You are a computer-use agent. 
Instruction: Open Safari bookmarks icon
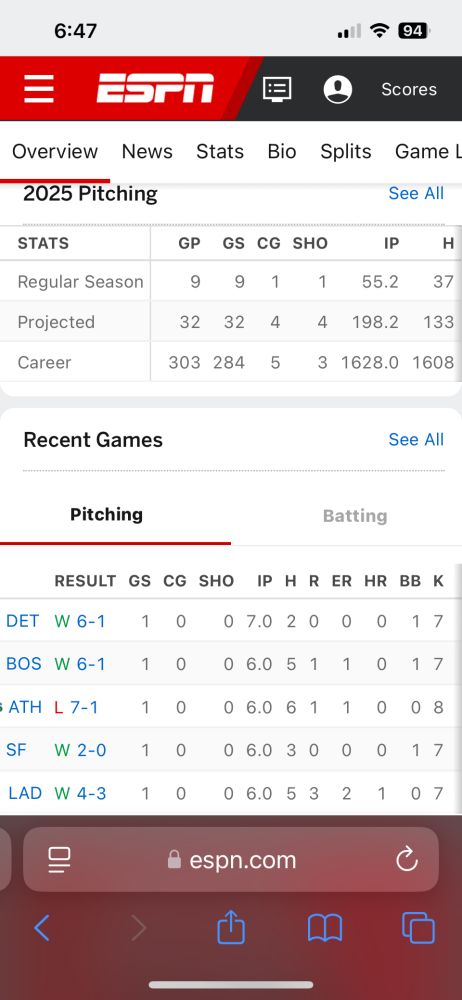coord(325,928)
